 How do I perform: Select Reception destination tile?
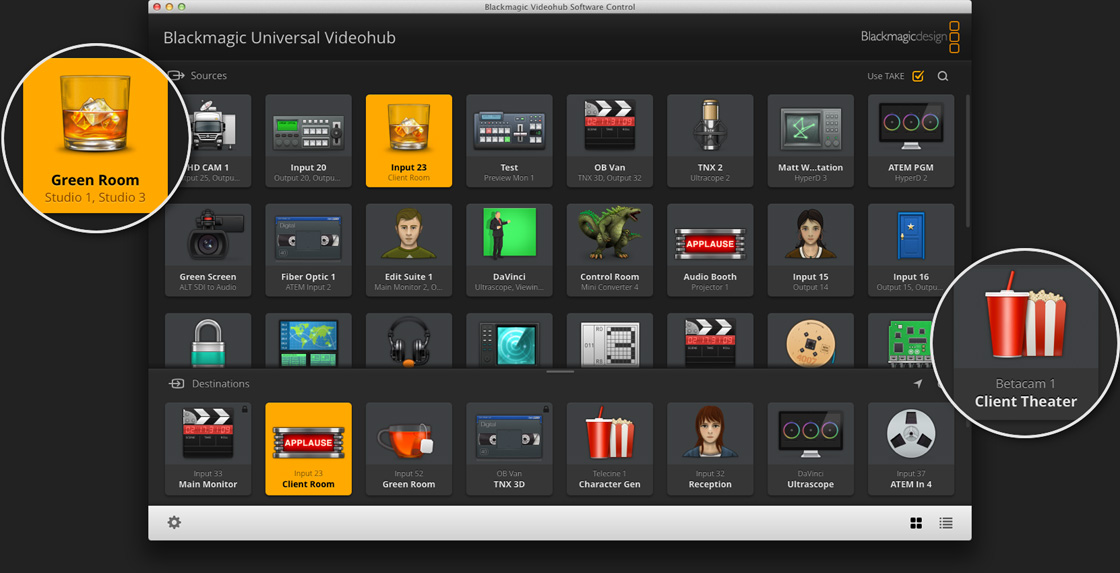click(x=710, y=449)
